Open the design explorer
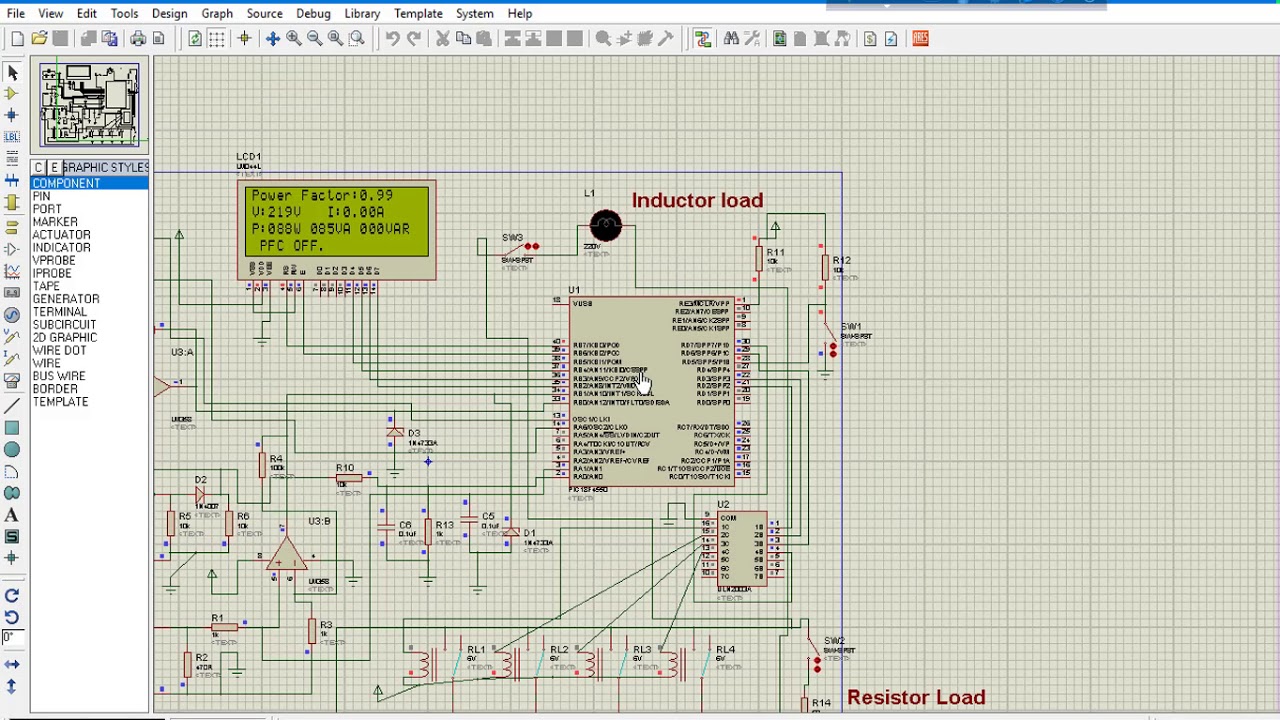The width and height of the screenshot is (1280, 720). (x=780, y=39)
